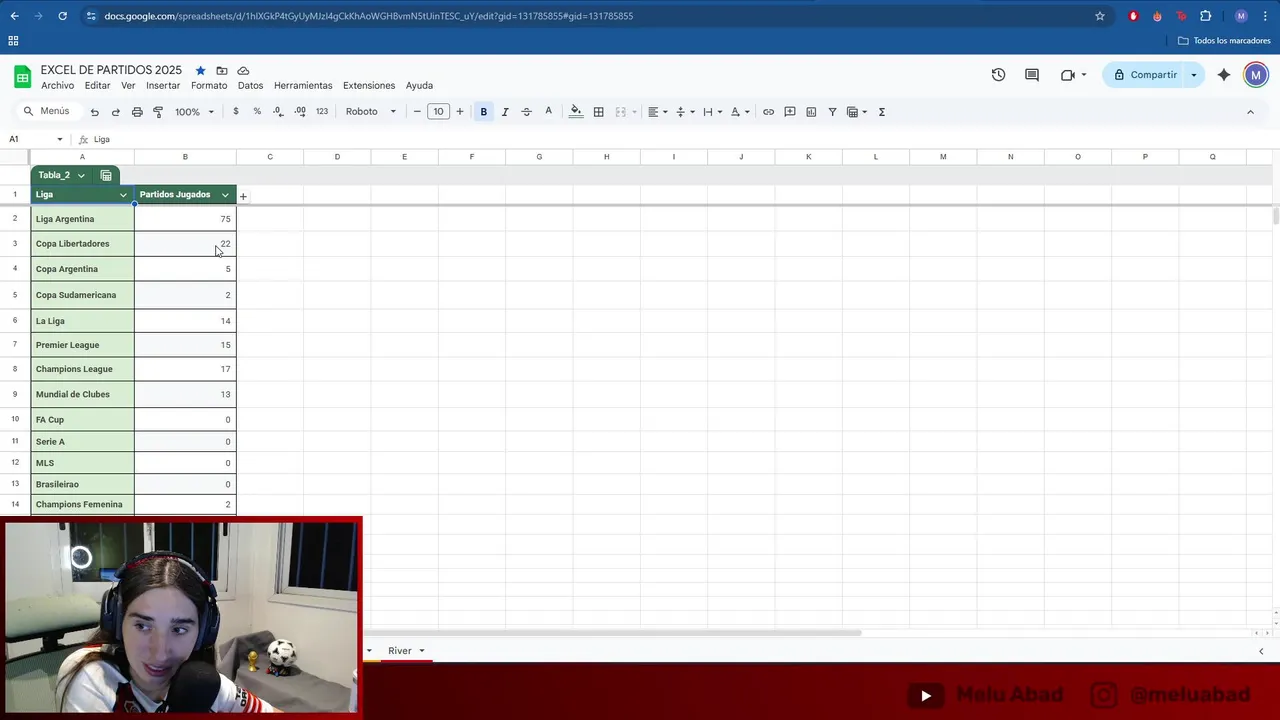Click font size input field
This screenshot has height=720, width=1280.
tap(438, 112)
